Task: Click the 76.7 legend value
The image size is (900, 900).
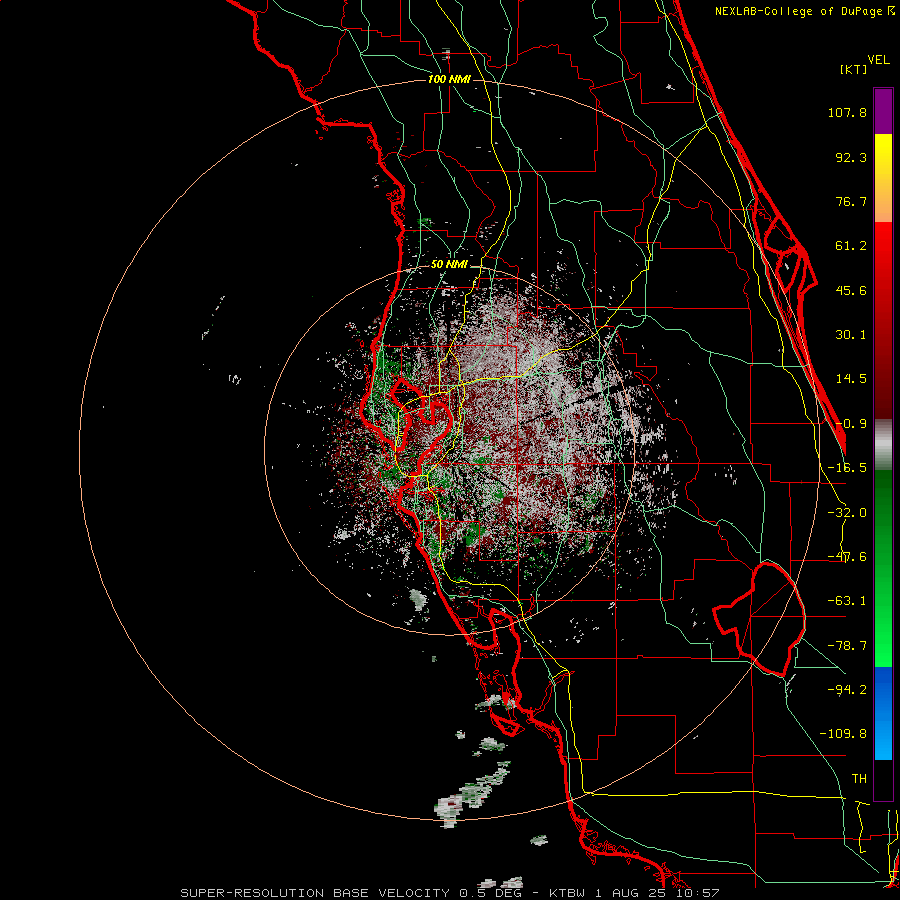Action: pos(851,201)
